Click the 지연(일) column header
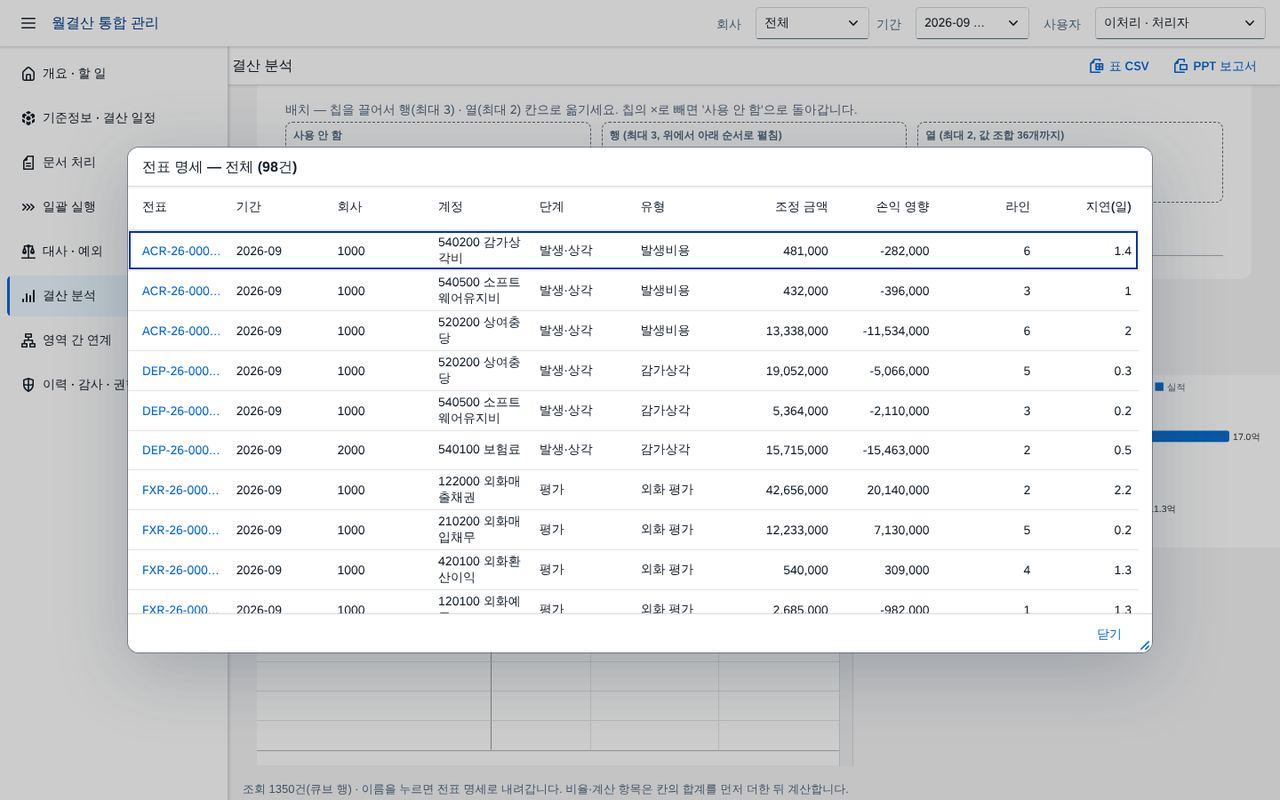This screenshot has height=800, width=1280. click(1108, 207)
